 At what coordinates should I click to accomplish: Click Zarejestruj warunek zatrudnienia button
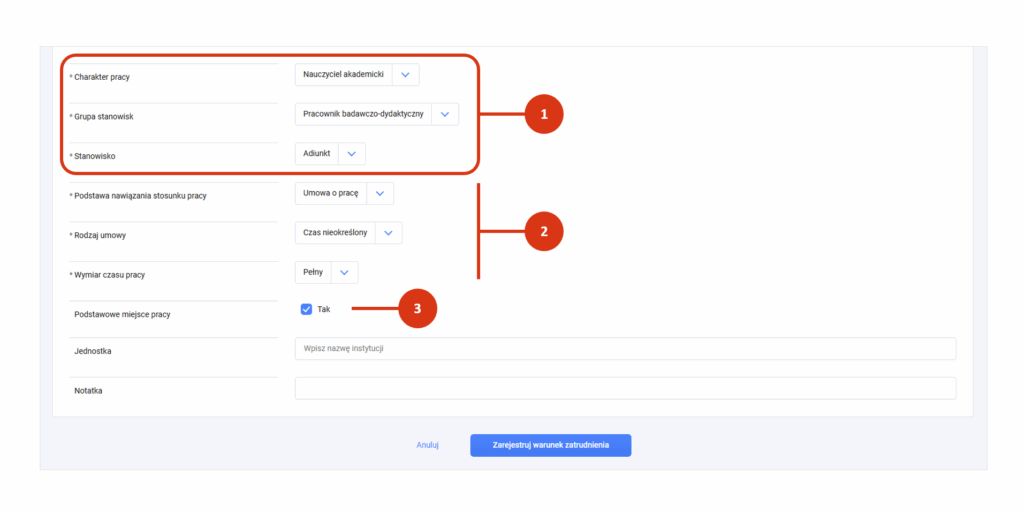(x=551, y=445)
